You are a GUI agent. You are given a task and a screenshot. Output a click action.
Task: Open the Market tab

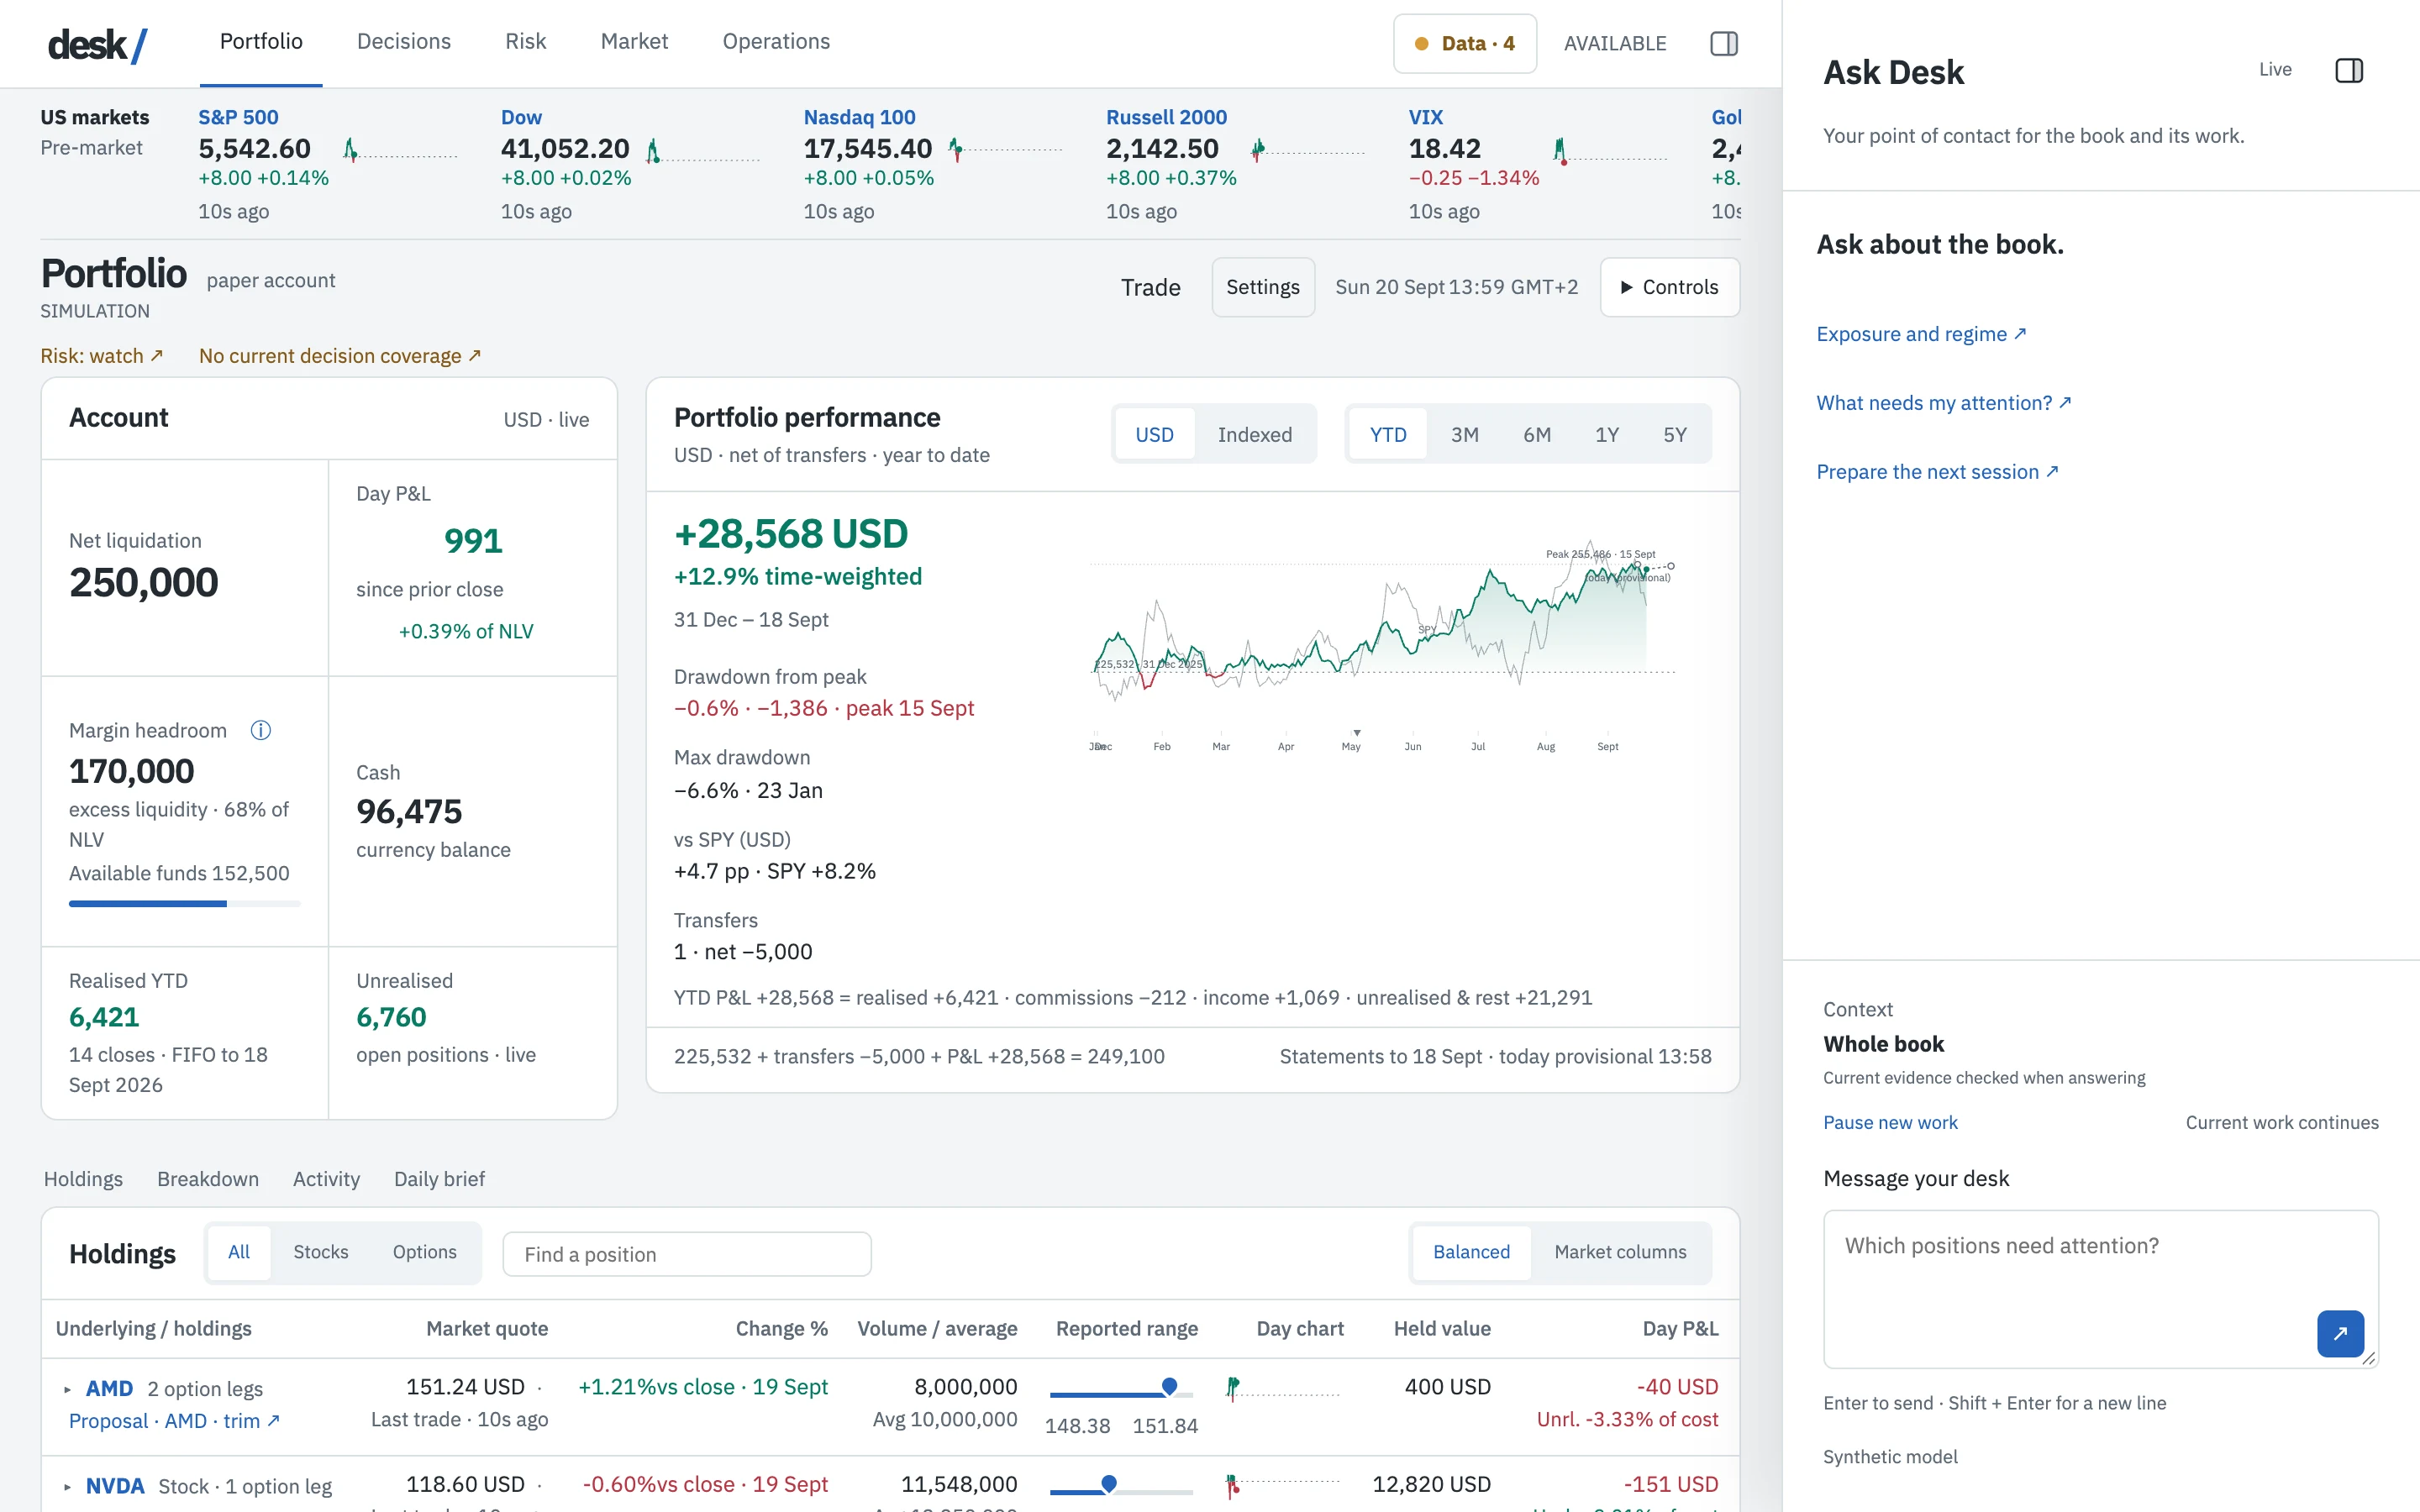click(x=634, y=41)
